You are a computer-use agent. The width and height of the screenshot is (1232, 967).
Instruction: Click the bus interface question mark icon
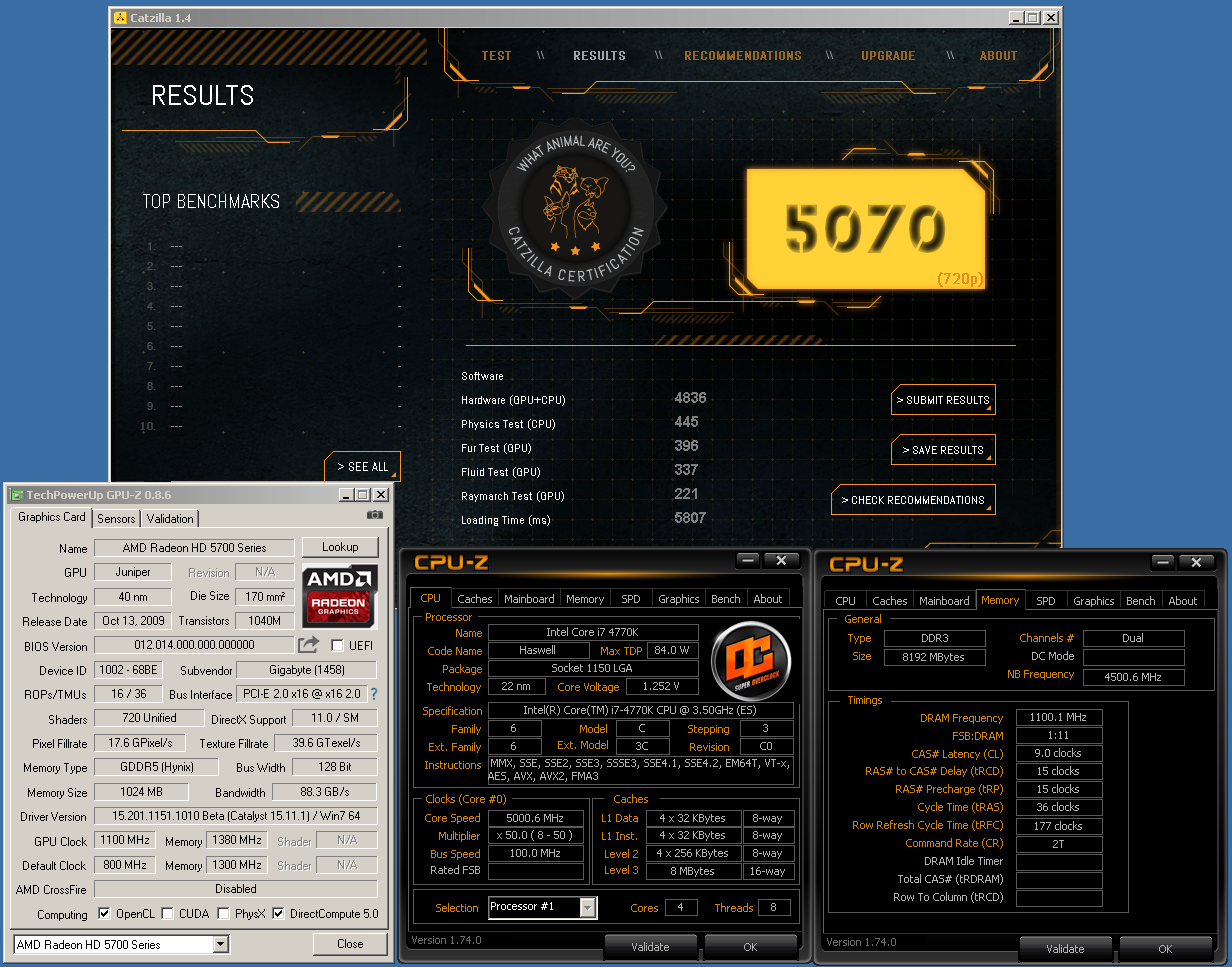[374, 694]
